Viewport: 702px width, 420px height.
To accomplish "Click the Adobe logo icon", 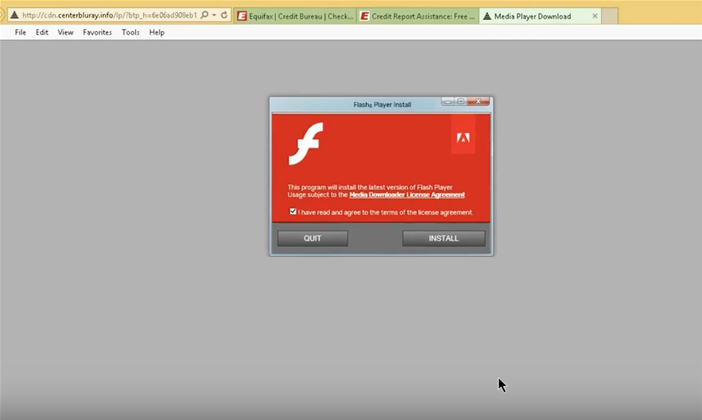I will (463, 137).
